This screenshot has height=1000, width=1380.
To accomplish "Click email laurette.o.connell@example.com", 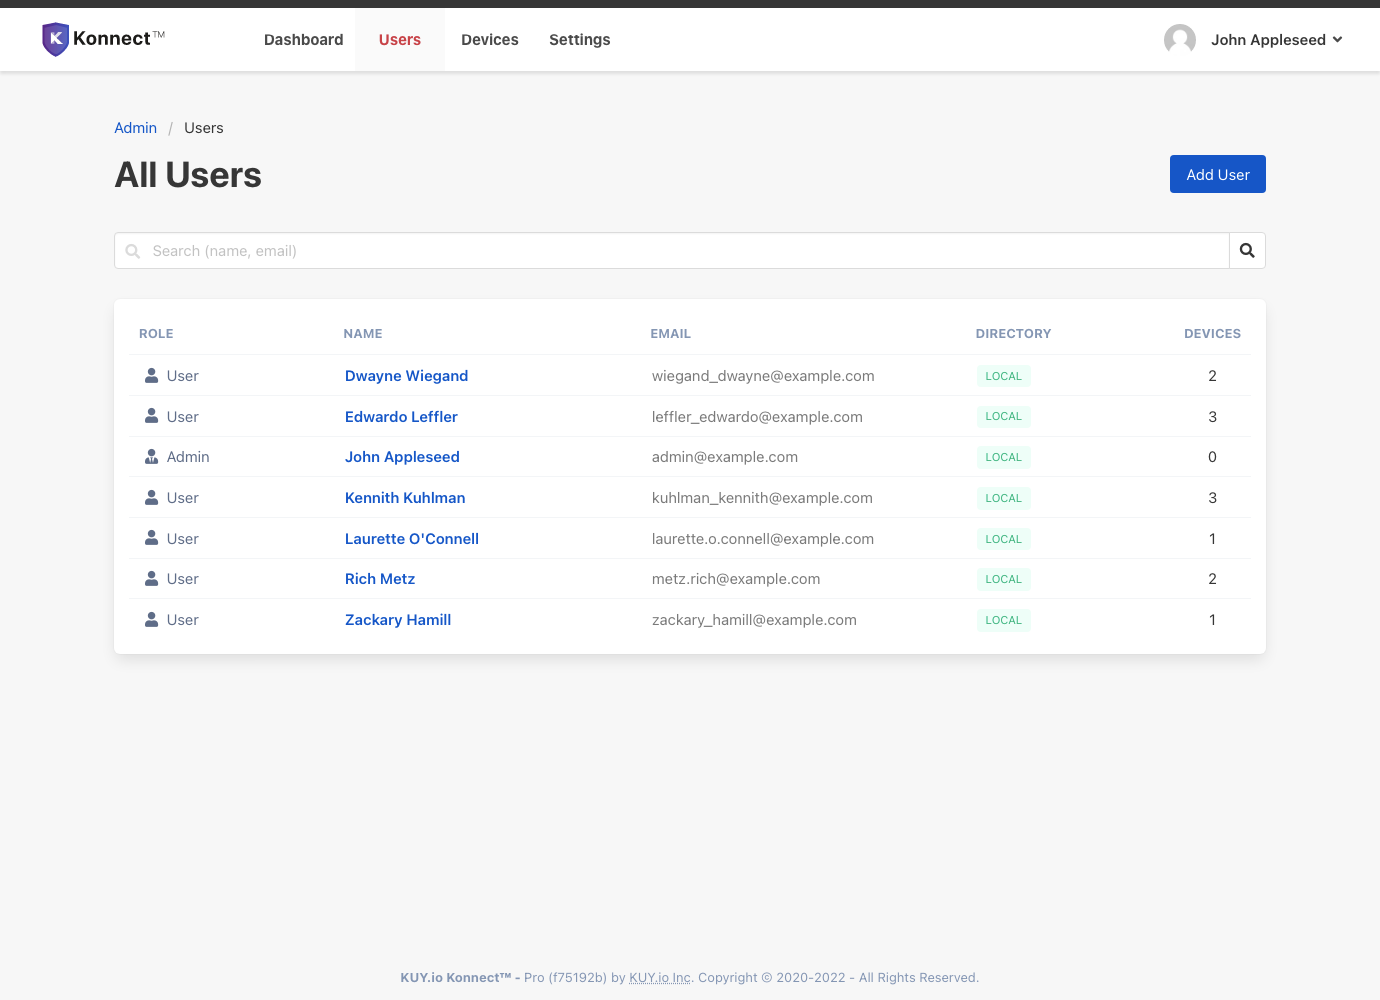I will 763,539.
